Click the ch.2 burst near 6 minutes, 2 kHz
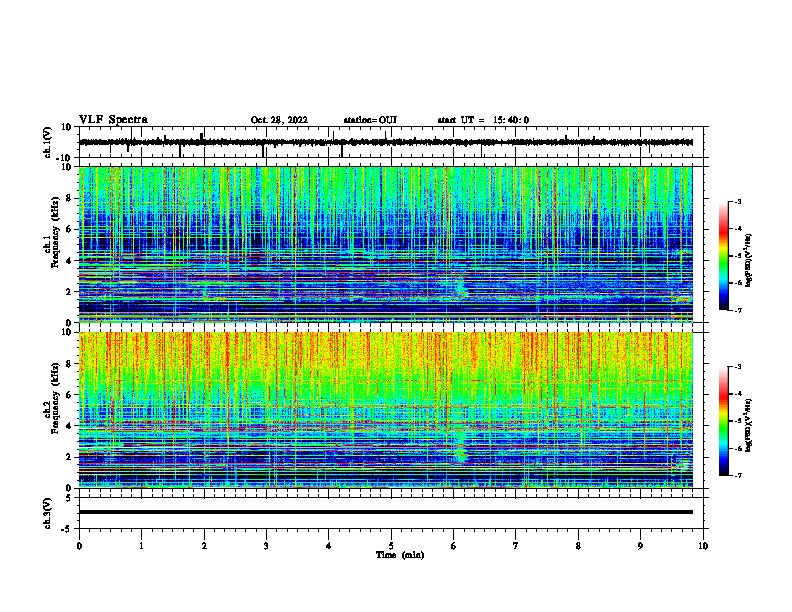Viewport: 792px width, 612px height. tap(460, 448)
